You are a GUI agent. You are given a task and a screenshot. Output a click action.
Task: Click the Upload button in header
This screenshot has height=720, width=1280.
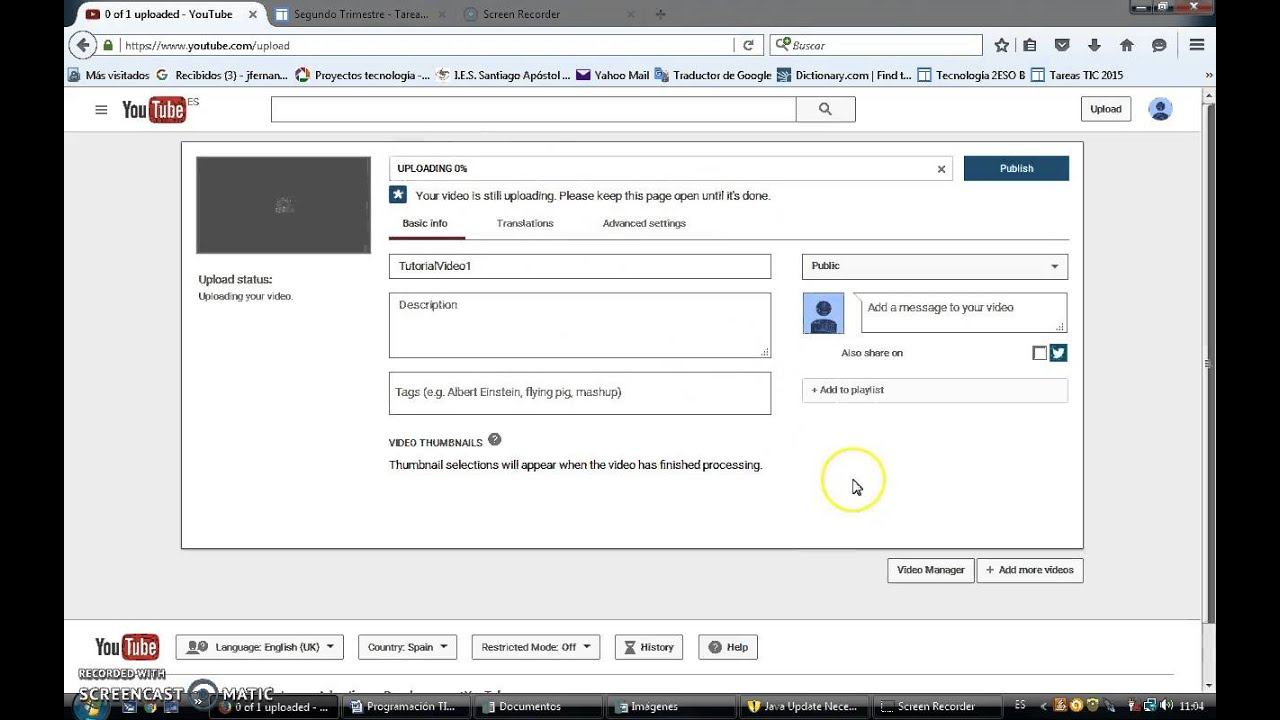[x=1106, y=109]
